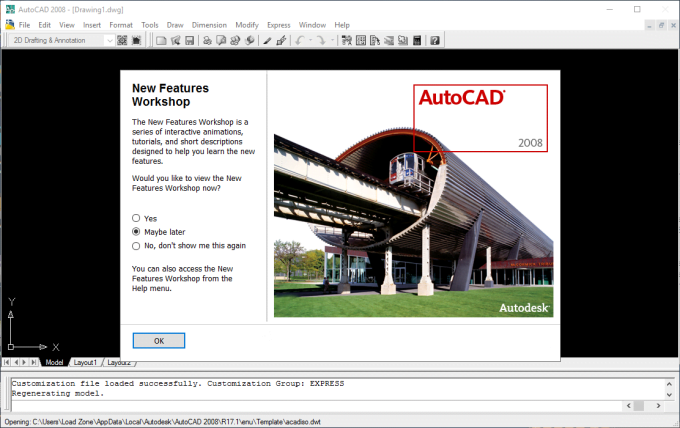Expand the Undo history dropdown arrow
680x428 pixels.
pyautogui.click(x=310, y=41)
